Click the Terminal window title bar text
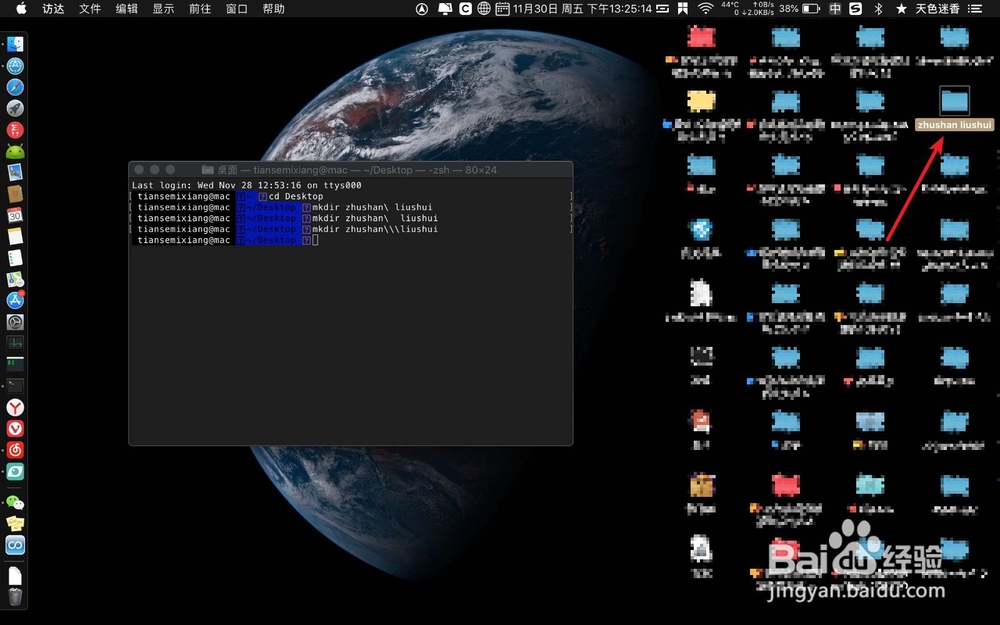Viewport: 1000px width, 625px height. [357, 170]
